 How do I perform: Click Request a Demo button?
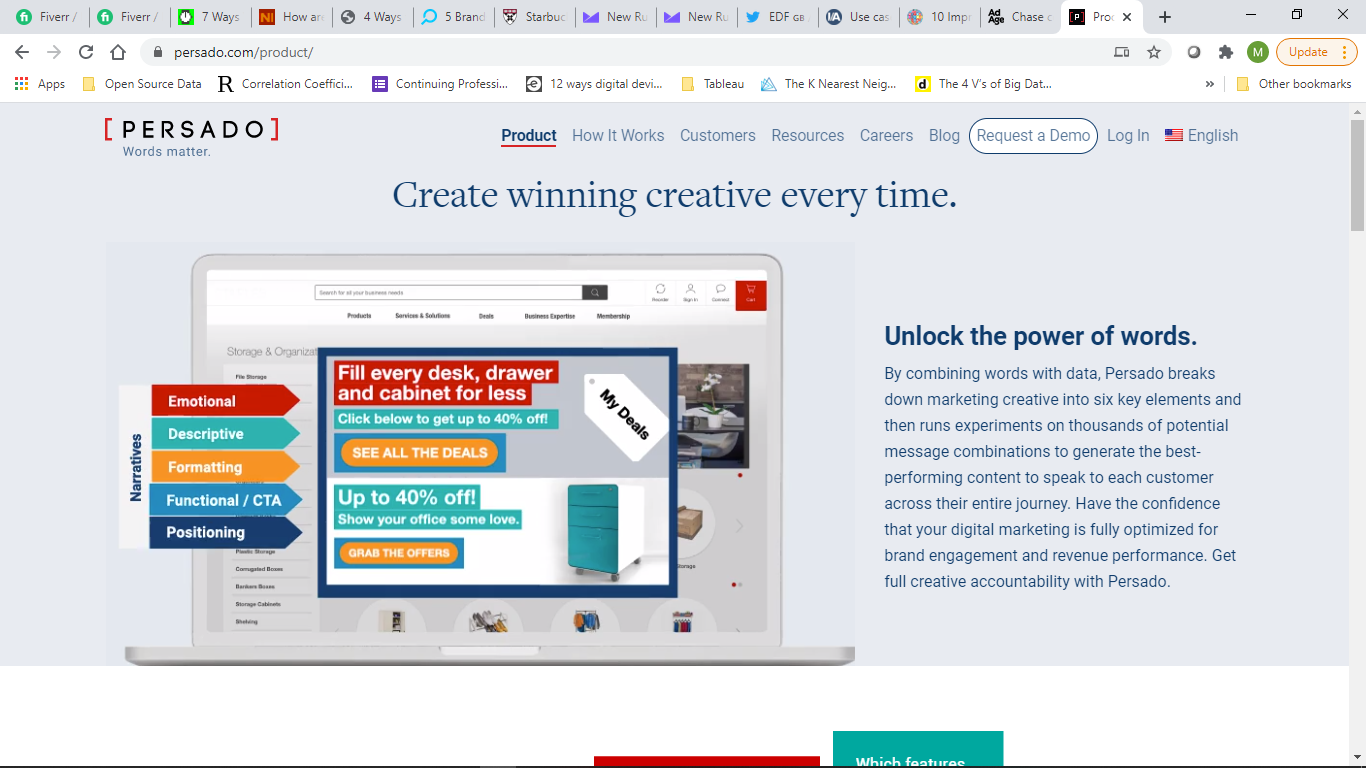pos(1033,135)
